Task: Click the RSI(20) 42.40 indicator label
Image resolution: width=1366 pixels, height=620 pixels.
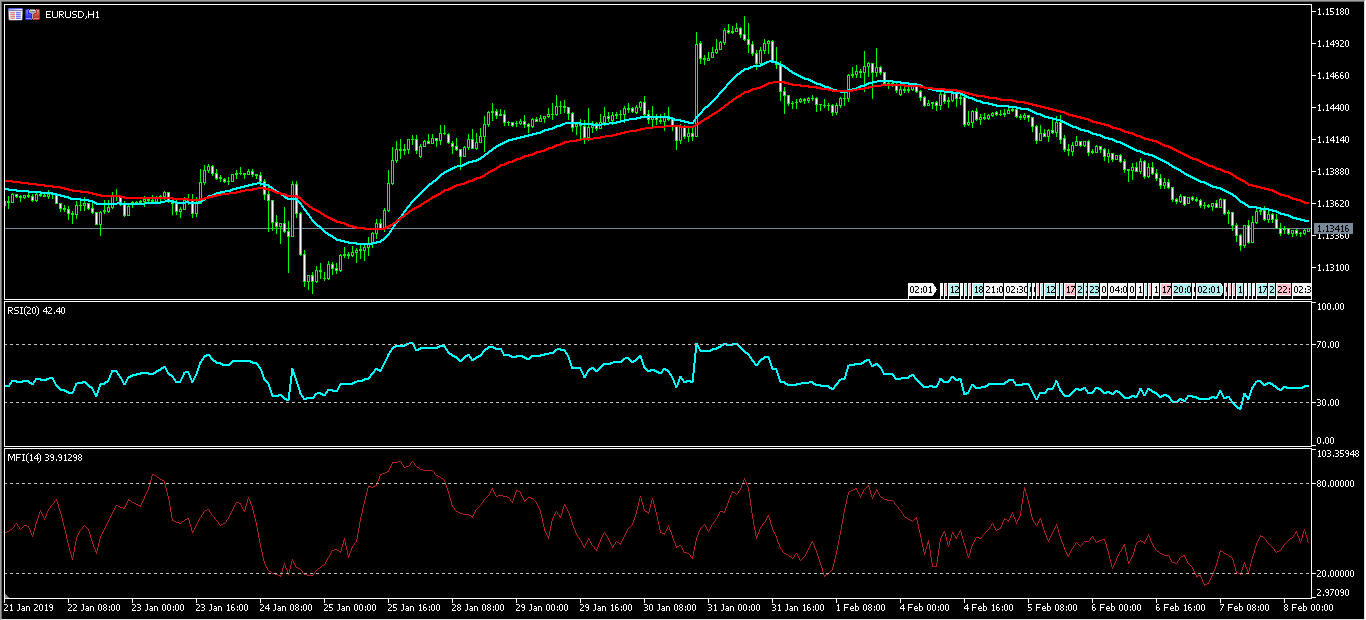Action: pyautogui.click(x=37, y=310)
